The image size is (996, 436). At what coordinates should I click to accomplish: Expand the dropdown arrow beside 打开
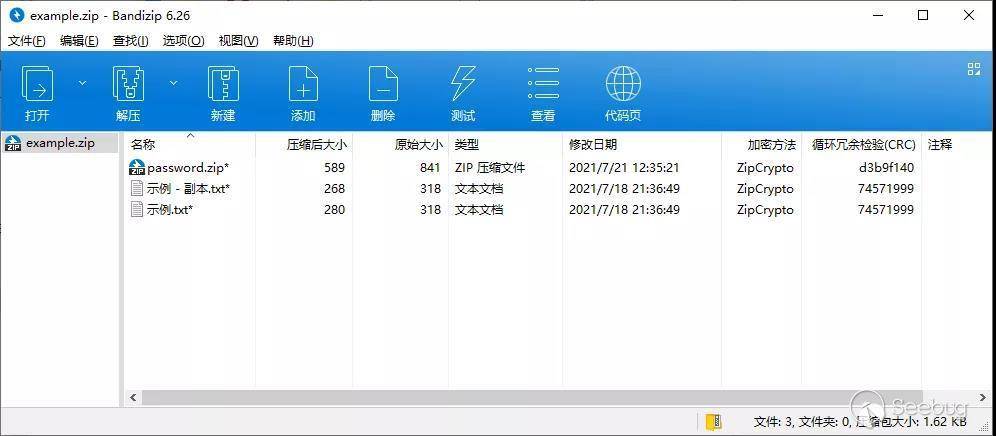pyautogui.click(x=82, y=83)
